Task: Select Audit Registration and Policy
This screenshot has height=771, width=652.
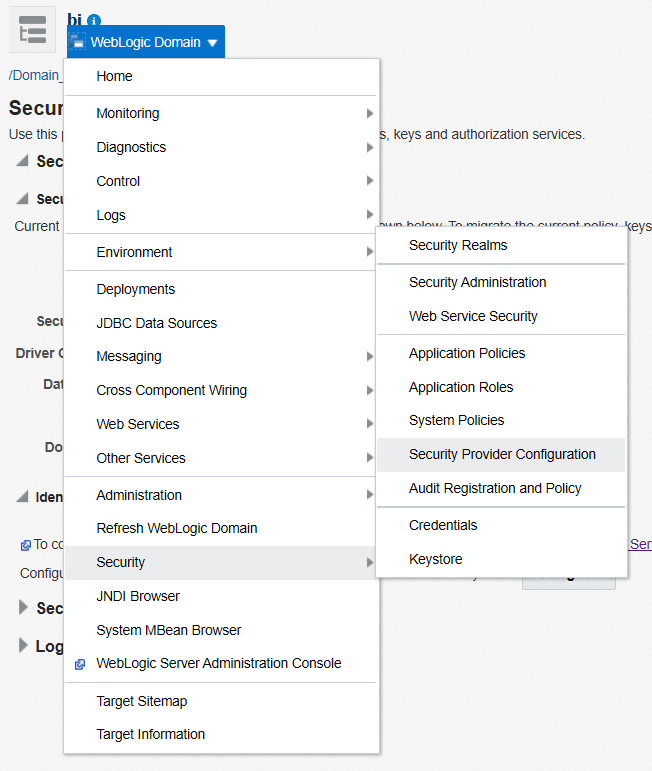Action: pyautogui.click(x=494, y=488)
